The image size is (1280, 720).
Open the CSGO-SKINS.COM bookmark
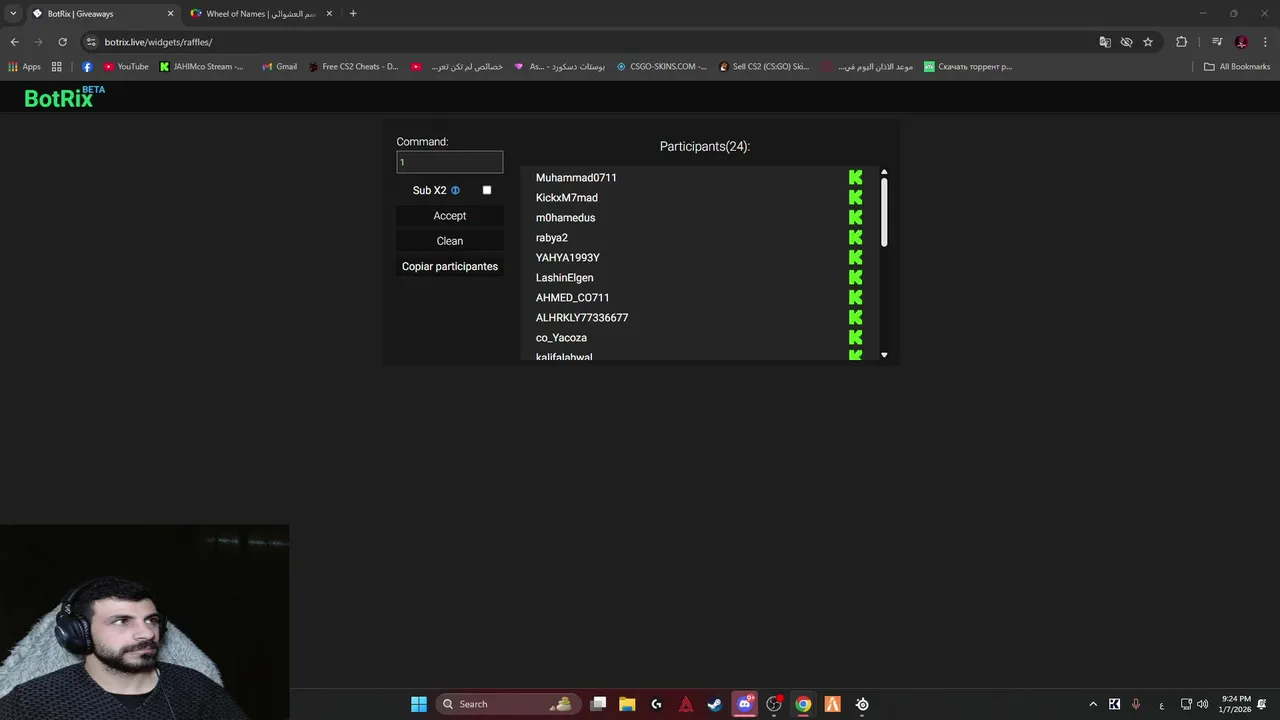tap(661, 67)
